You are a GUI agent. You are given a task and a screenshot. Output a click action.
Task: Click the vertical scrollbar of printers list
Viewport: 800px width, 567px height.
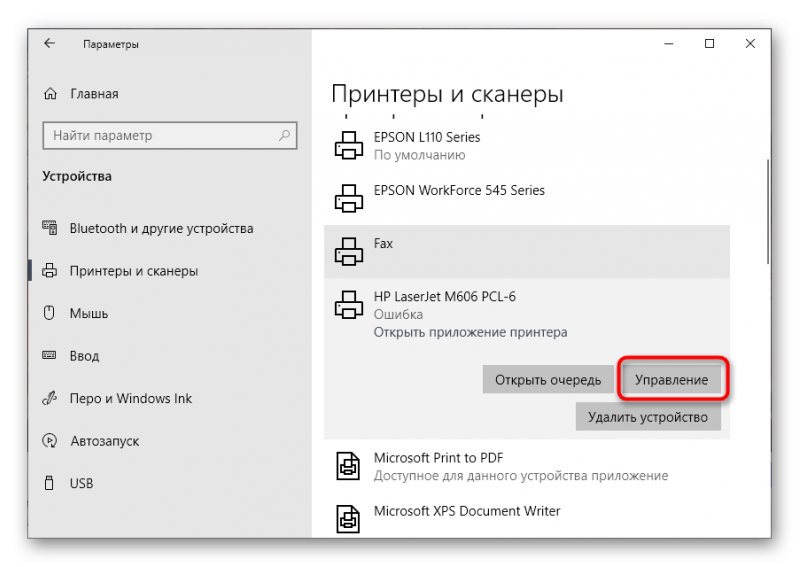click(767, 212)
